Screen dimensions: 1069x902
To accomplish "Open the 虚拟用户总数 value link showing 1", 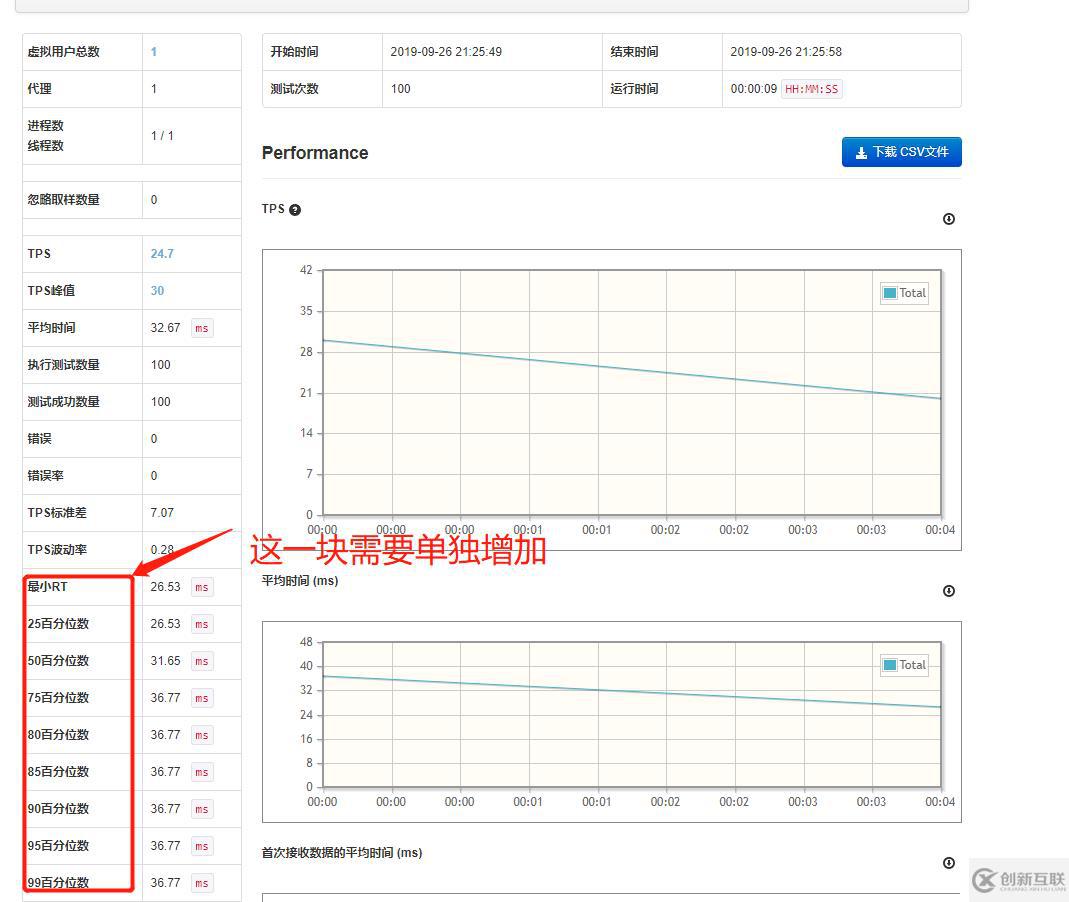I will (153, 52).
